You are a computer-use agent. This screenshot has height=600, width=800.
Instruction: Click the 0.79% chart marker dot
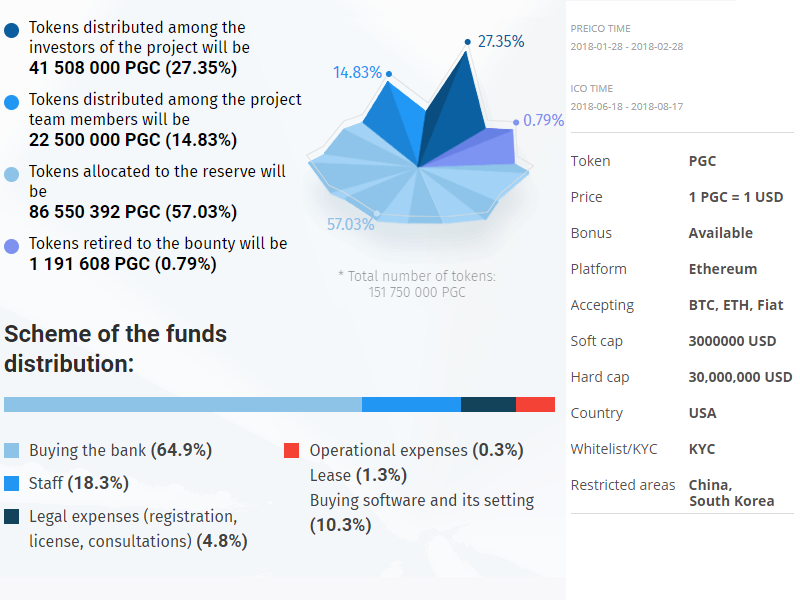pyautogui.click(x=516, y=122)
